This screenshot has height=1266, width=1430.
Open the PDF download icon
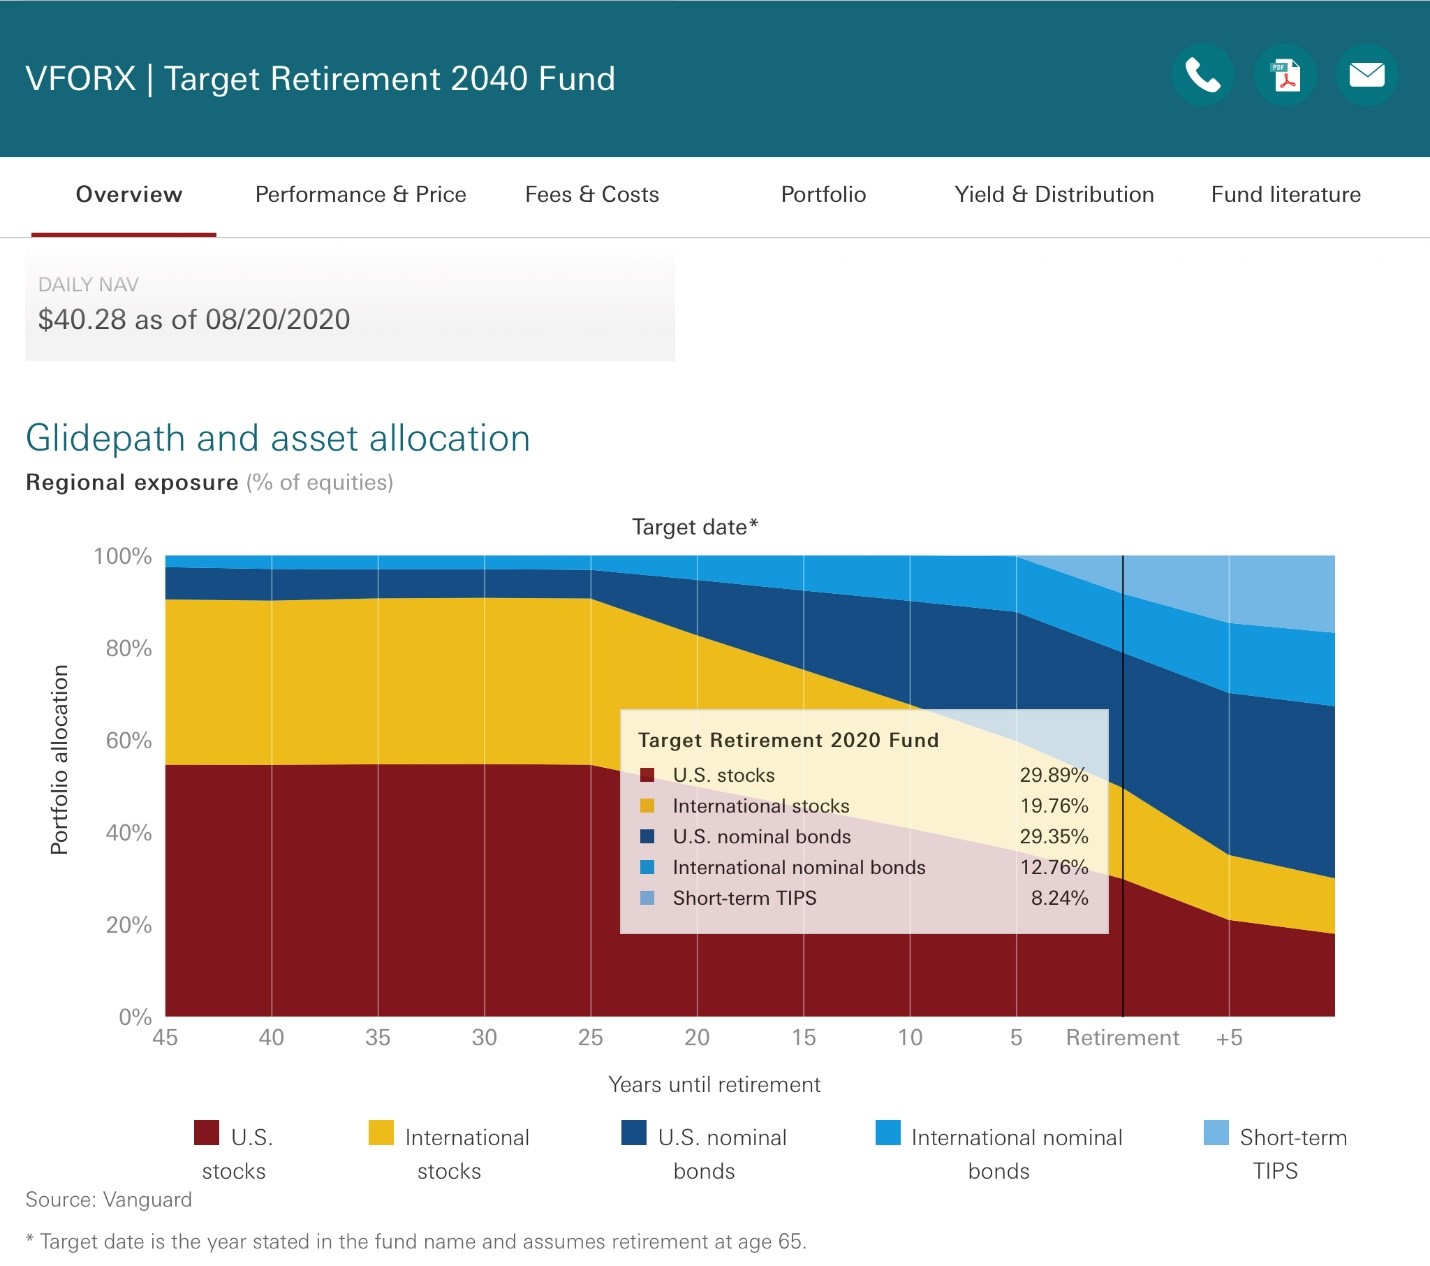pos(1285,75)
